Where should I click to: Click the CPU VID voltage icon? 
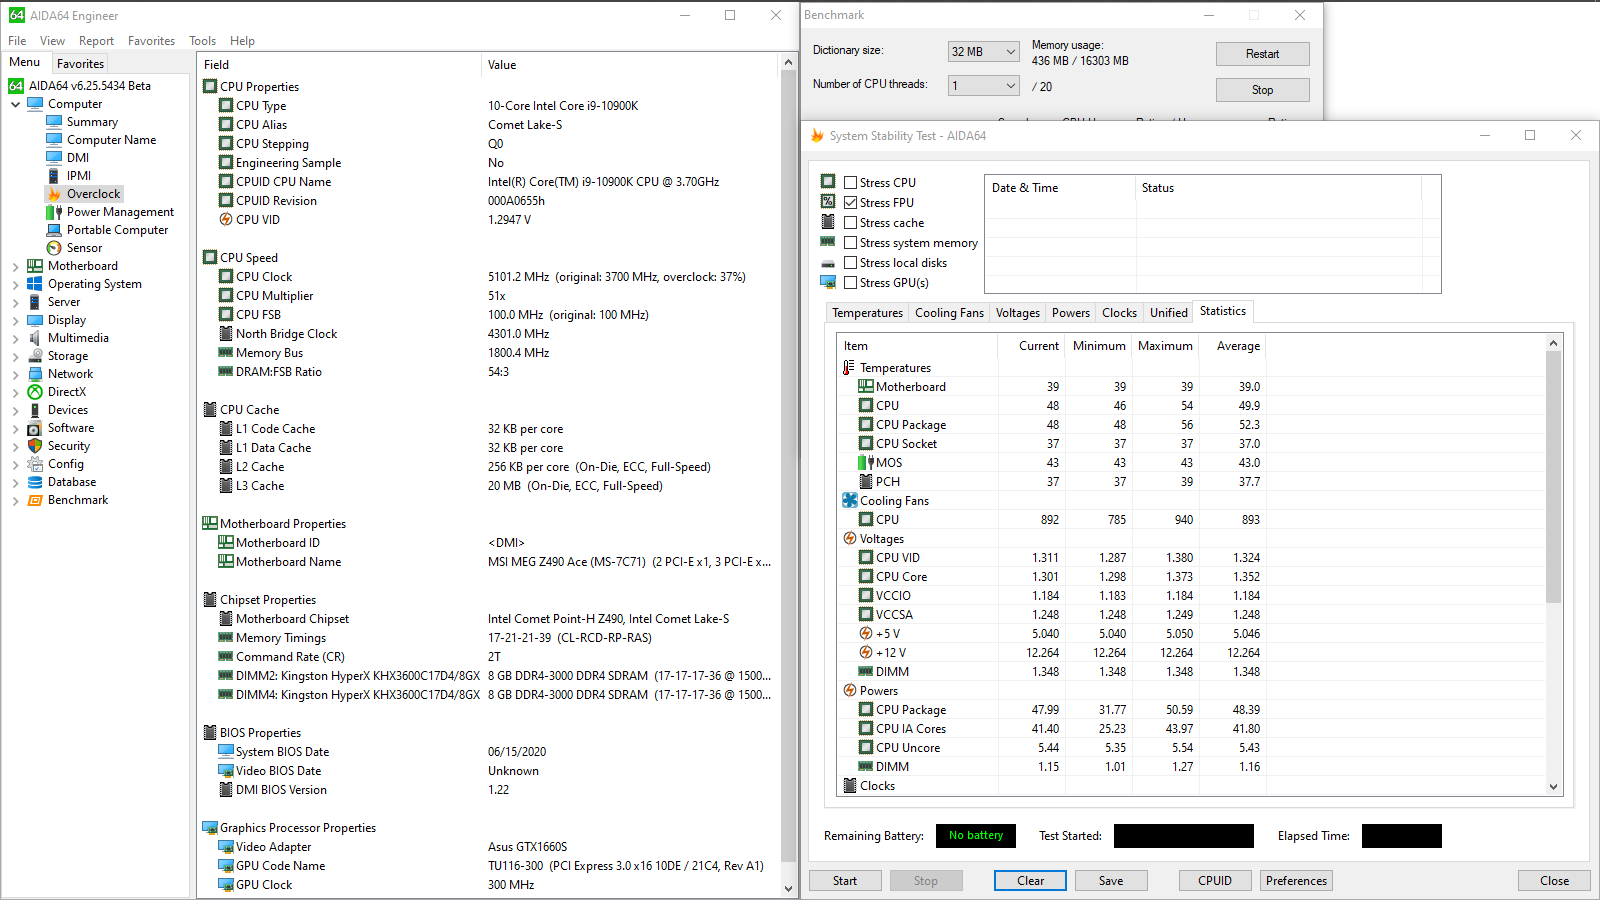click(226, 220)
